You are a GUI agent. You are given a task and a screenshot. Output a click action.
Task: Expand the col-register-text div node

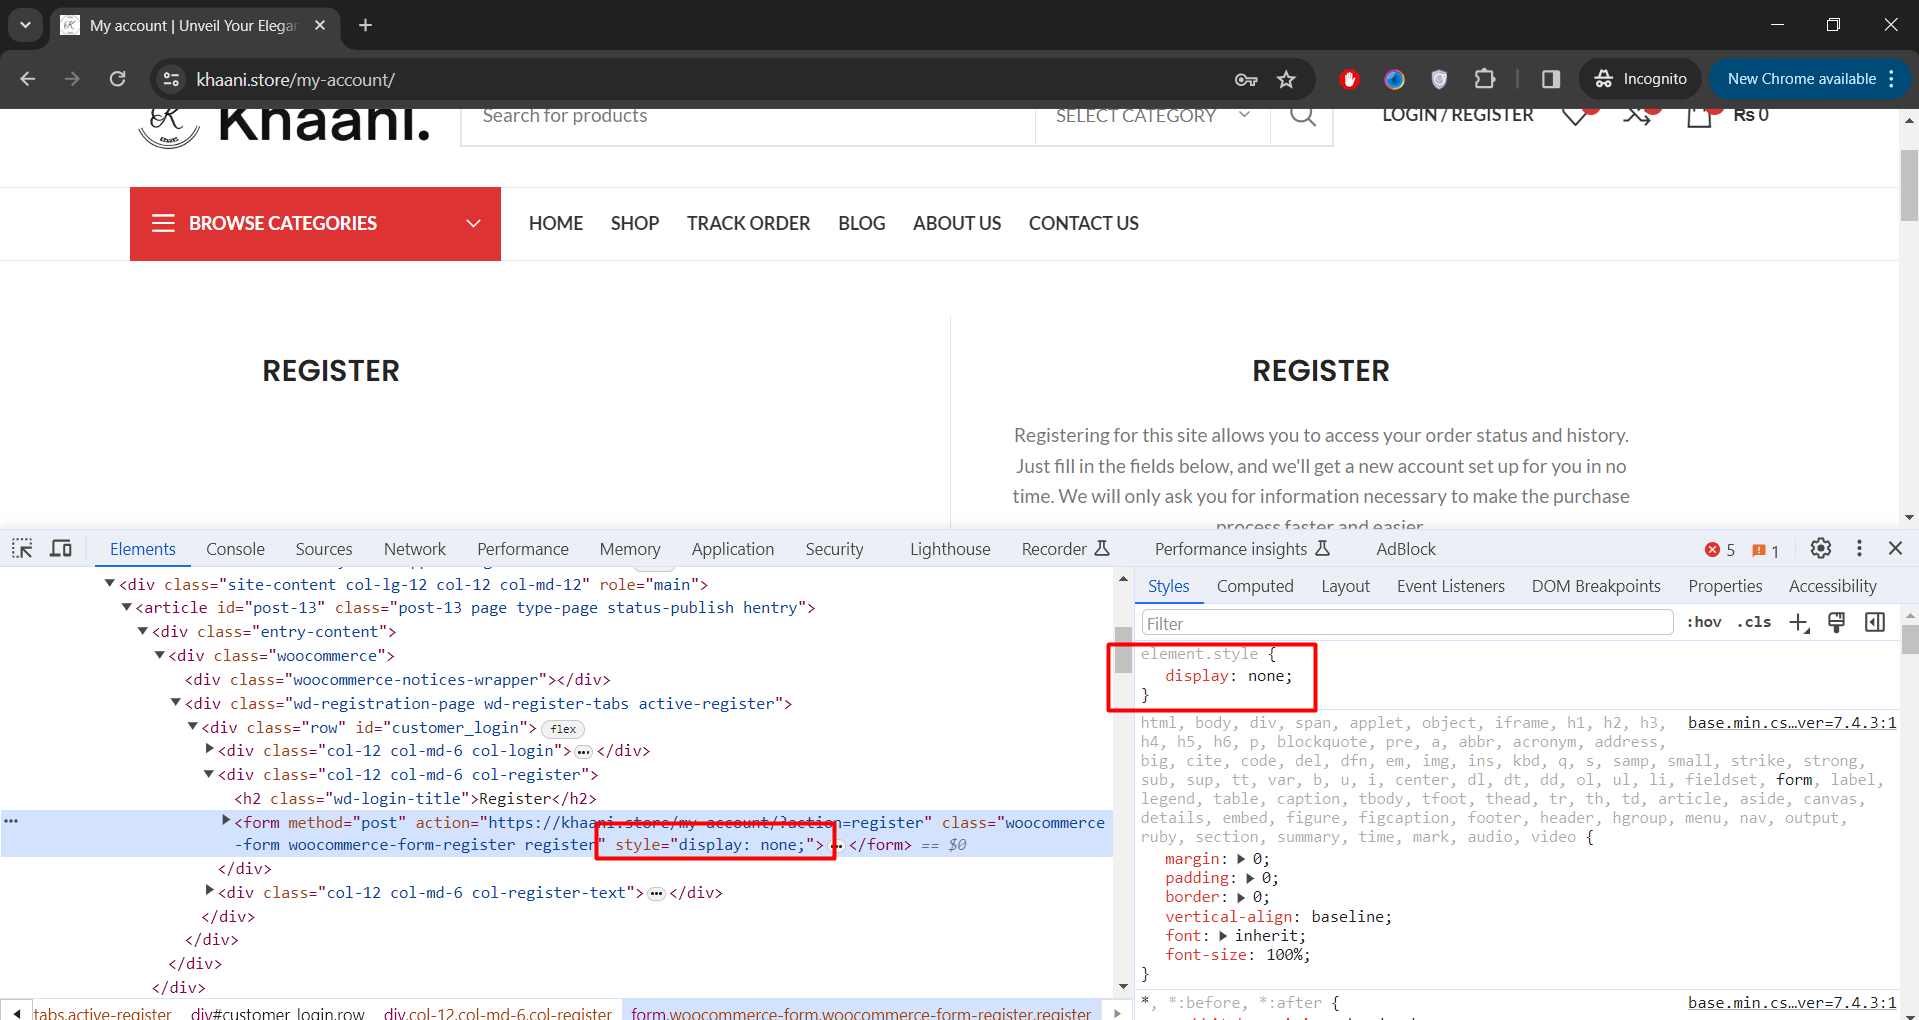click(x=209, y=891)
